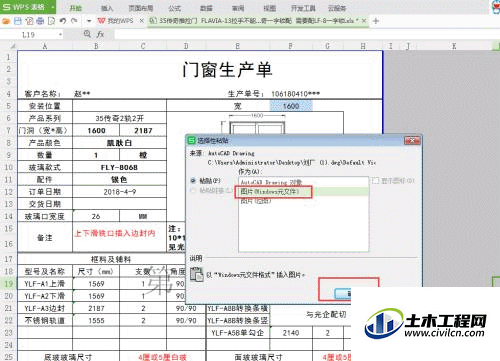Open the WPS 表格 application menu
500x361 pixels.
pyautogui.click(x=28, y=7)
